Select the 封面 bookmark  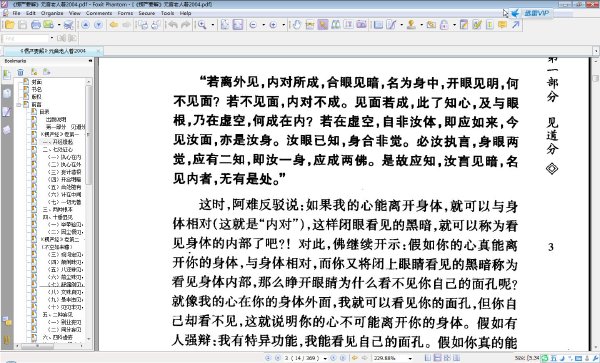37,82
